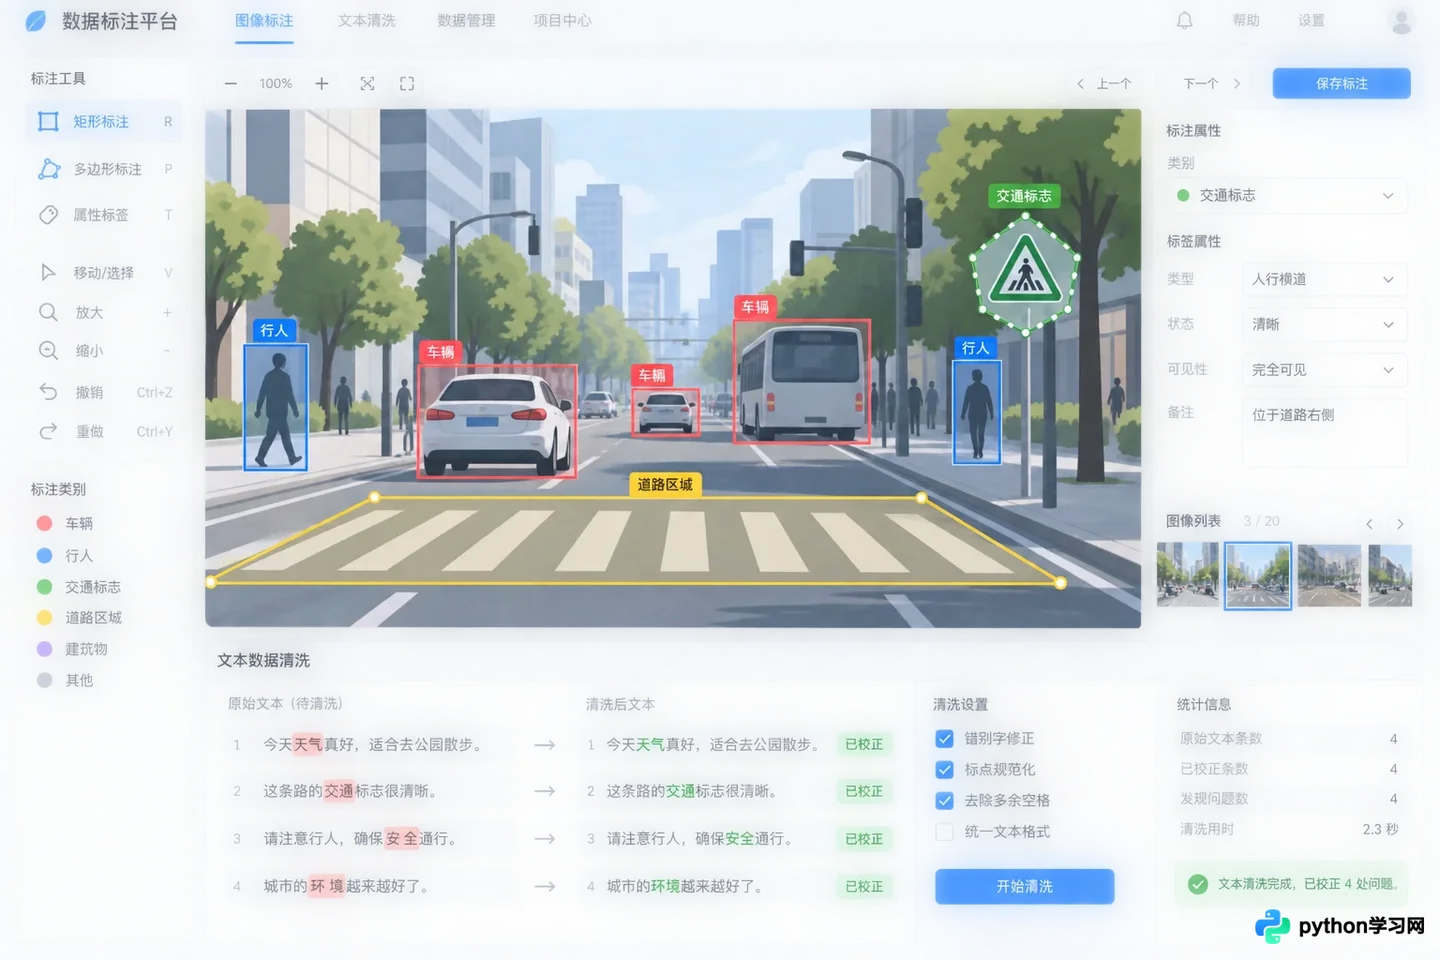Increase zoom with the plus icon
1440x960 pixels.
point(322,84)
